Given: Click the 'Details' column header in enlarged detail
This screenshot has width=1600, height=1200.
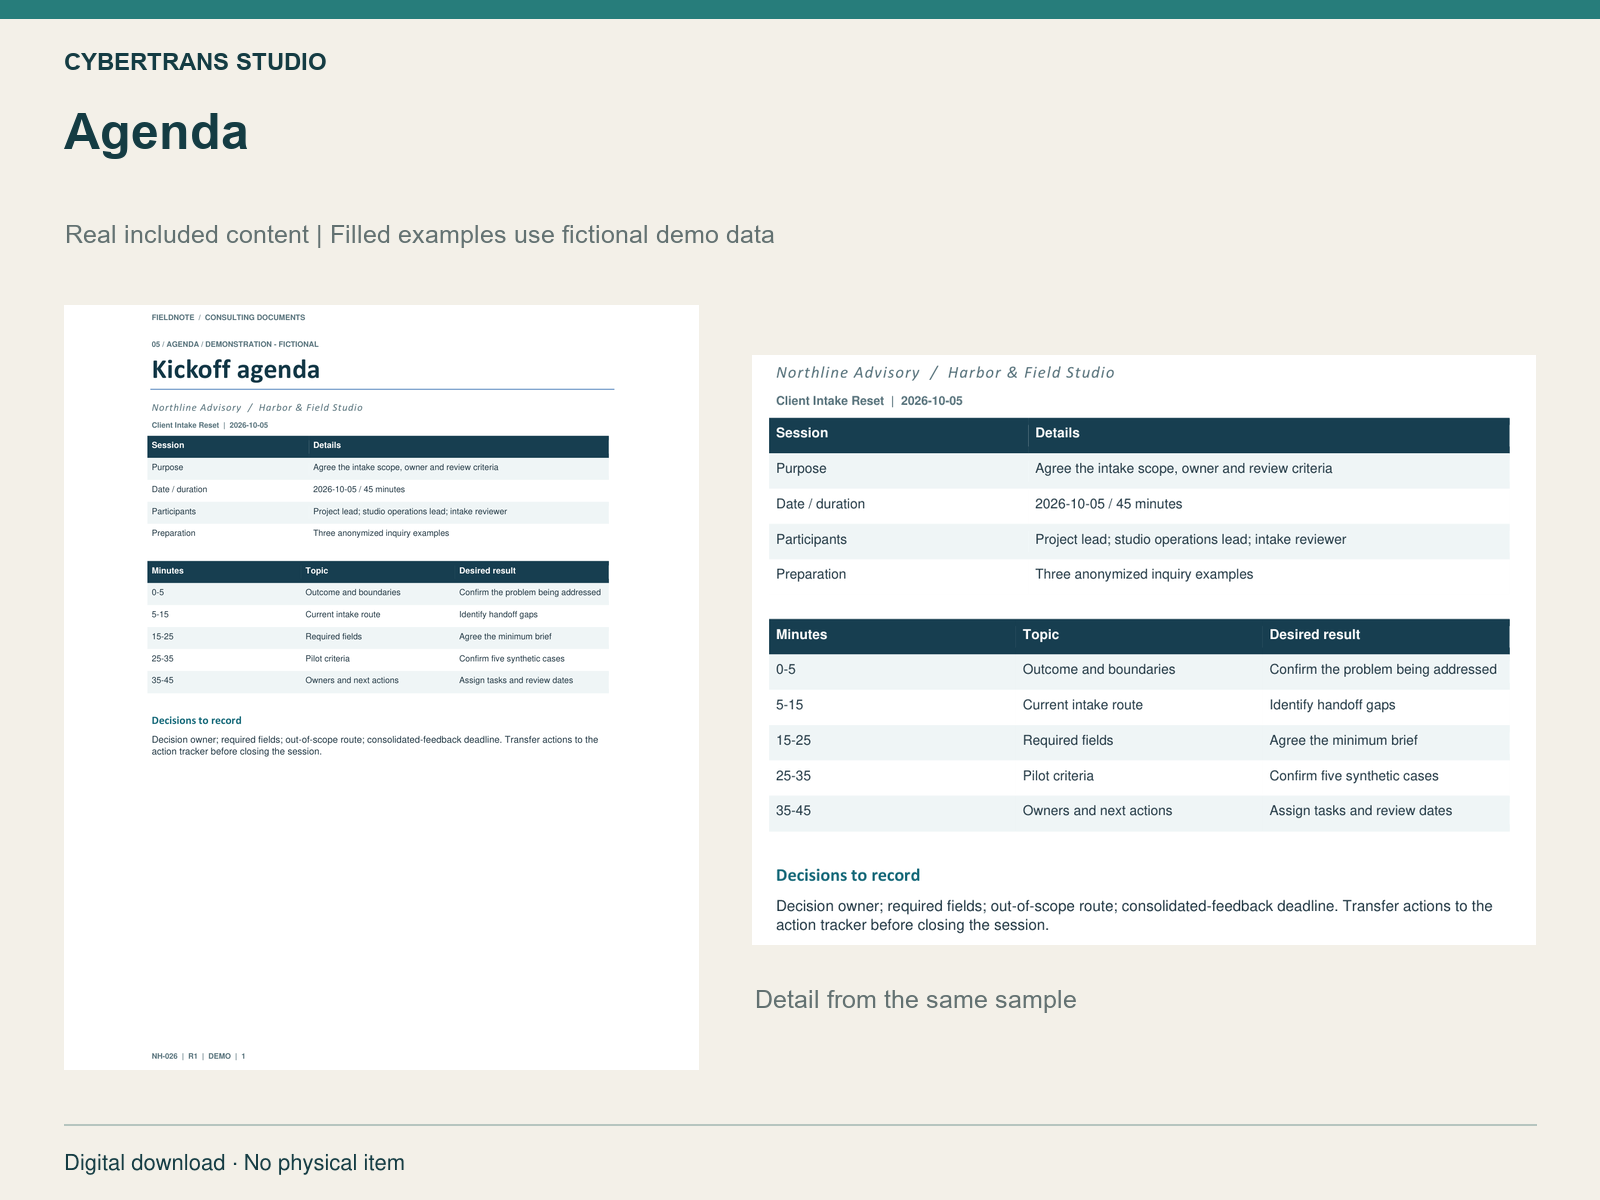Looking at the screenshot, I should point(1057,433).
